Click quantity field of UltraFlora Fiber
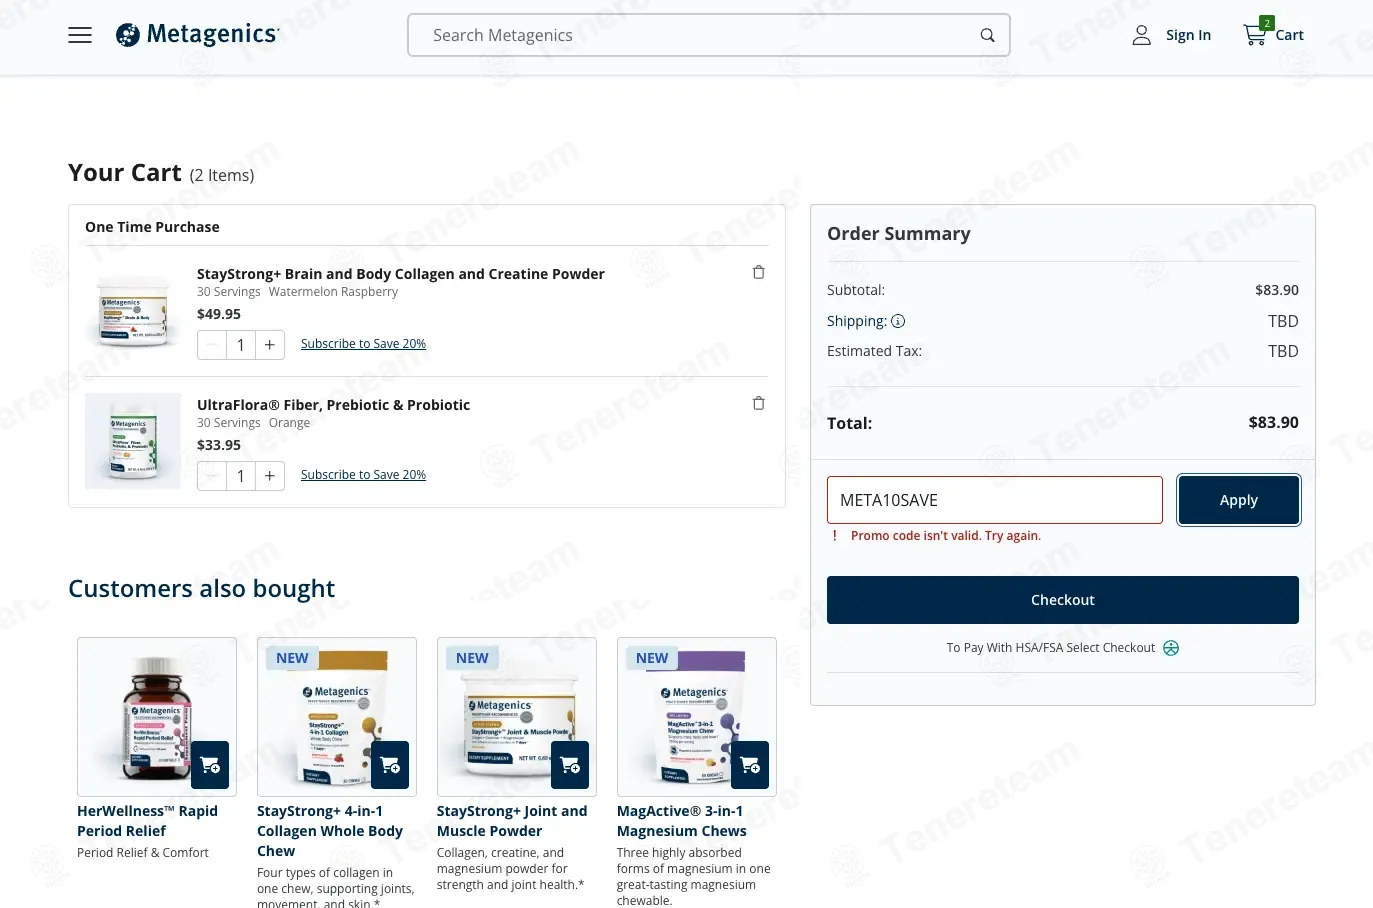 (x=241, y=476)
